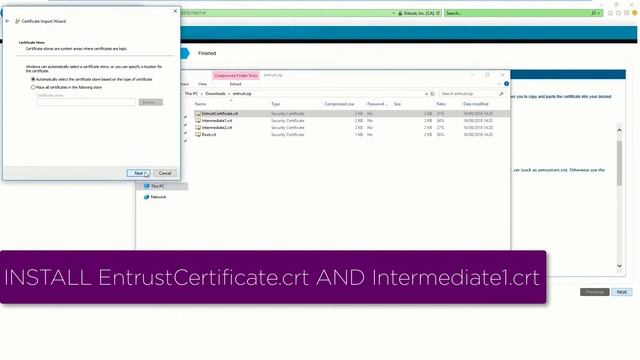Click the Entrust page scrollbar thumb
The width and height of the screenshot is (640, 360).
[x=619, y=163]
